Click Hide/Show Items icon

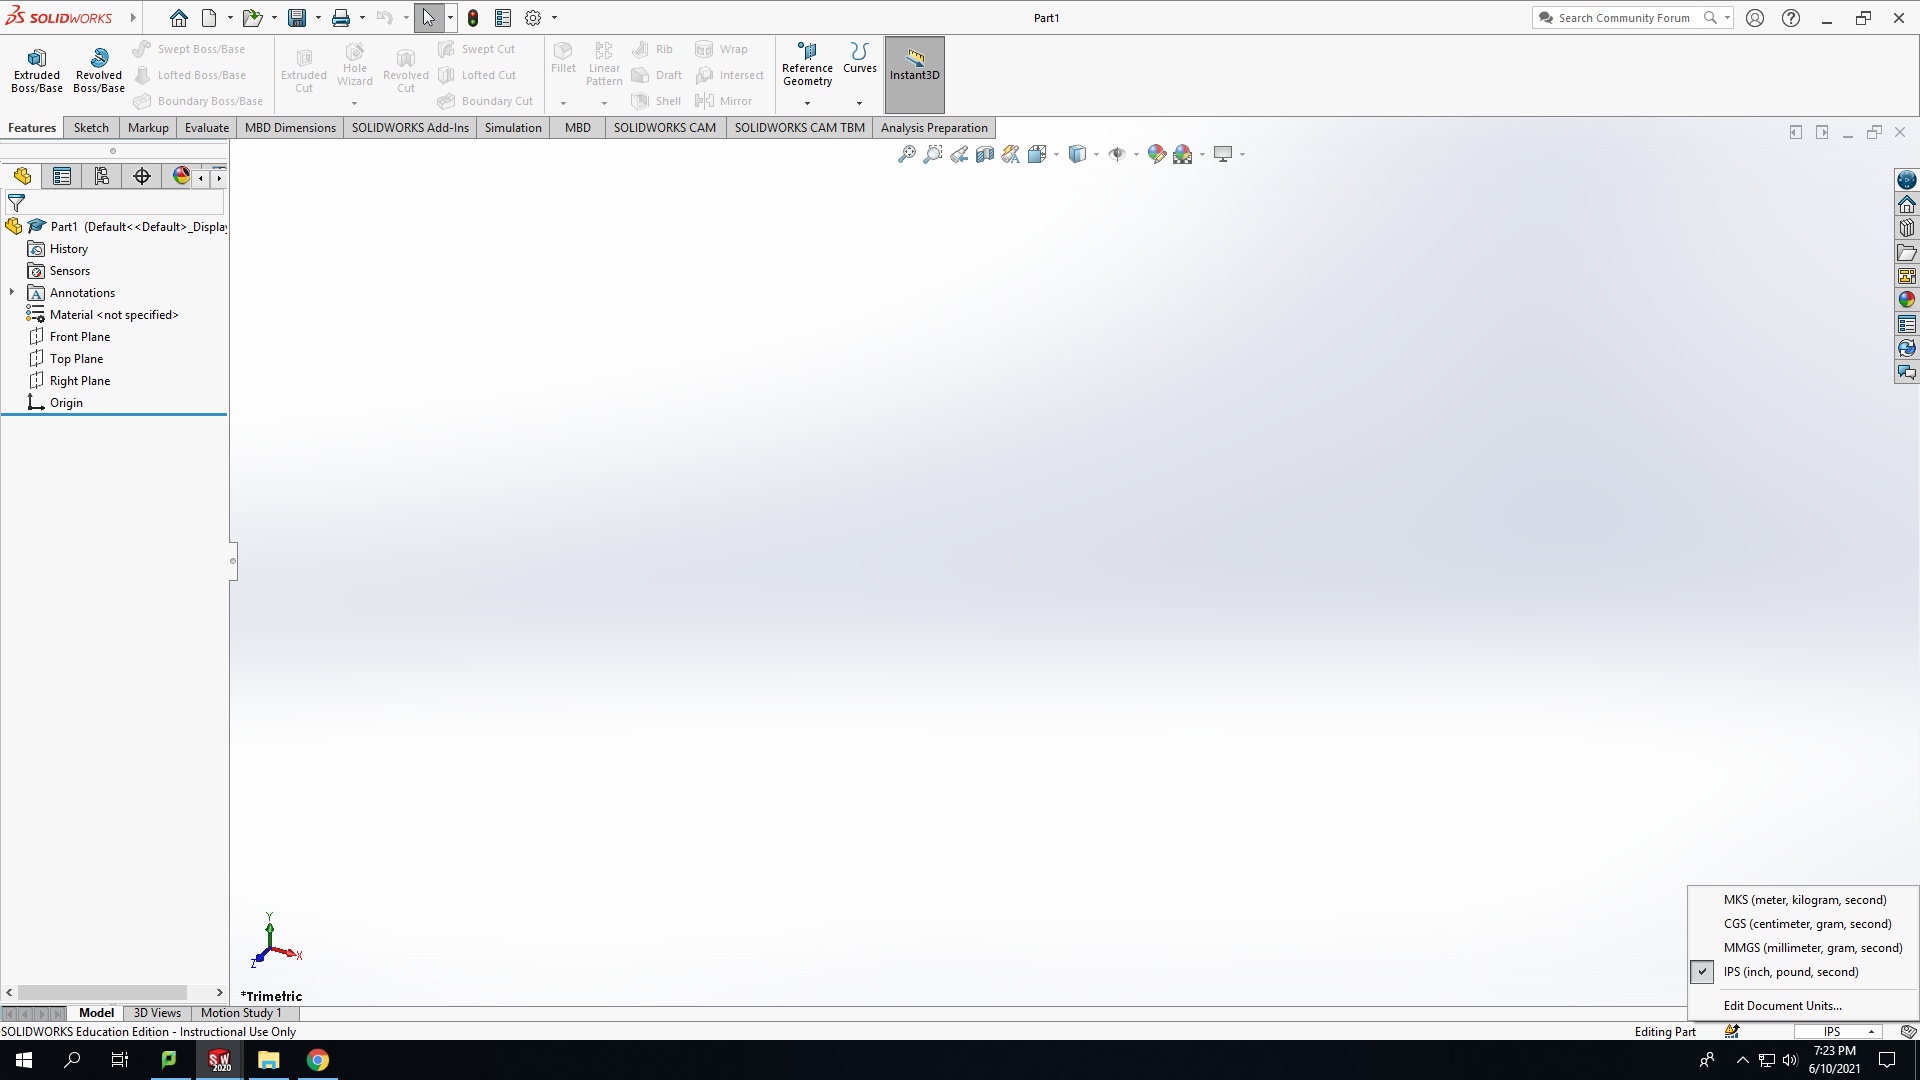click(x=1117, y=154)
